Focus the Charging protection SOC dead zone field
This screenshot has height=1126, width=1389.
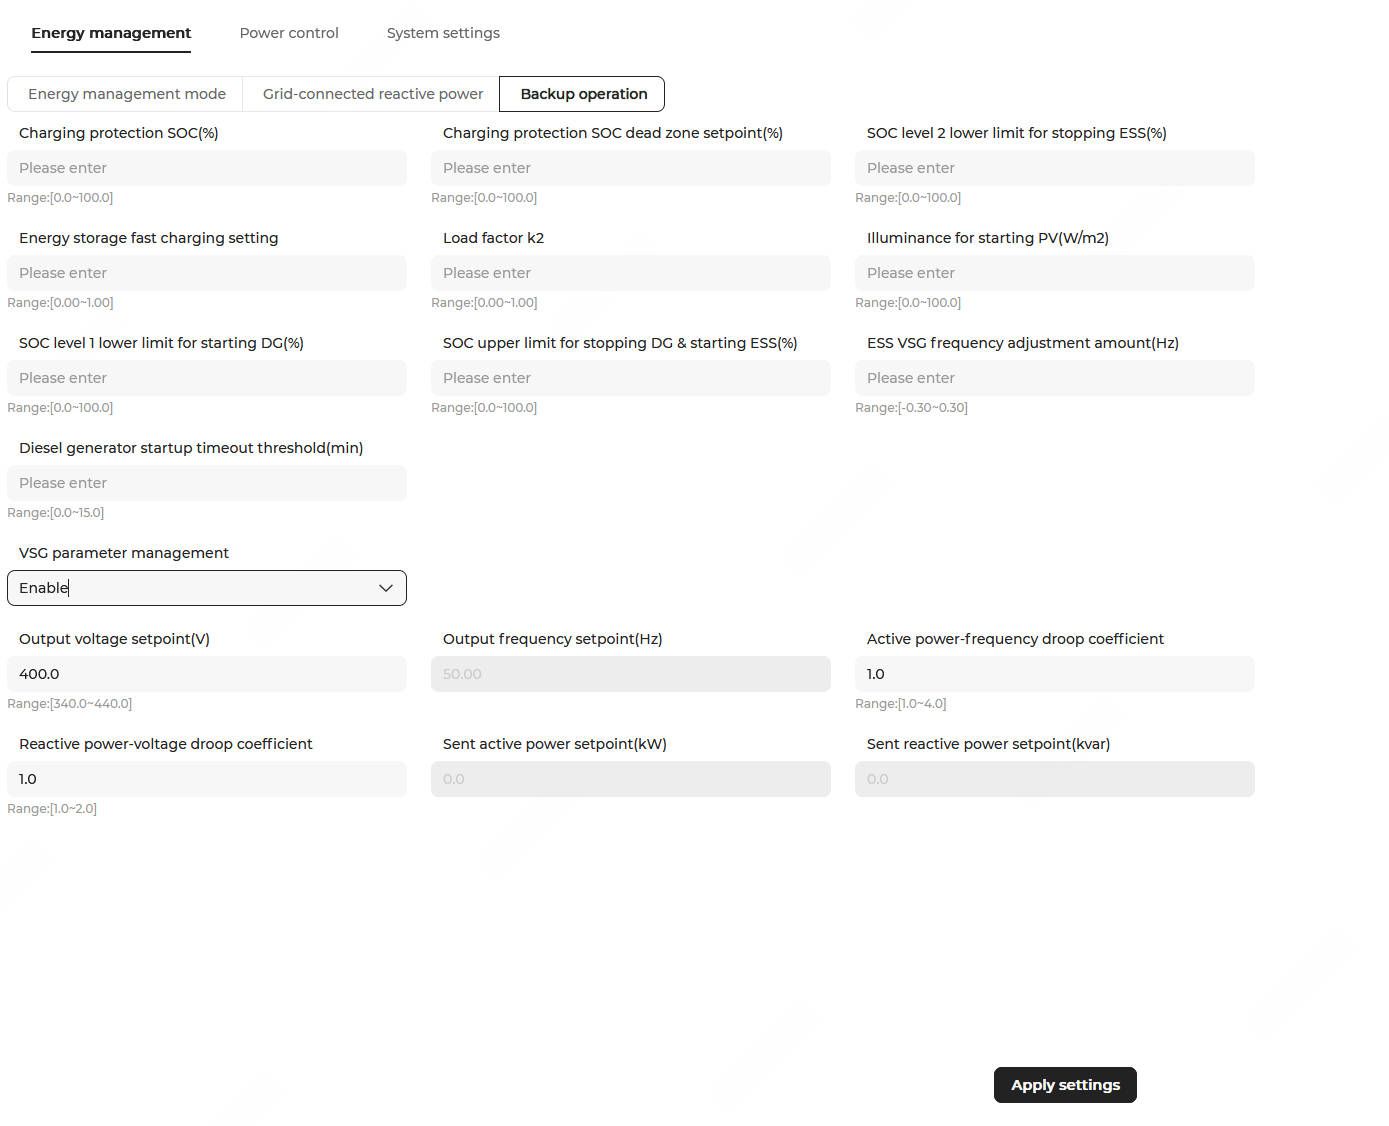630,168
